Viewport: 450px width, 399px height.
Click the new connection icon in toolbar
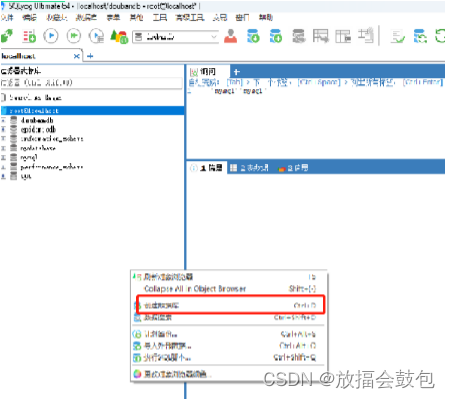(x=7, y=36)
